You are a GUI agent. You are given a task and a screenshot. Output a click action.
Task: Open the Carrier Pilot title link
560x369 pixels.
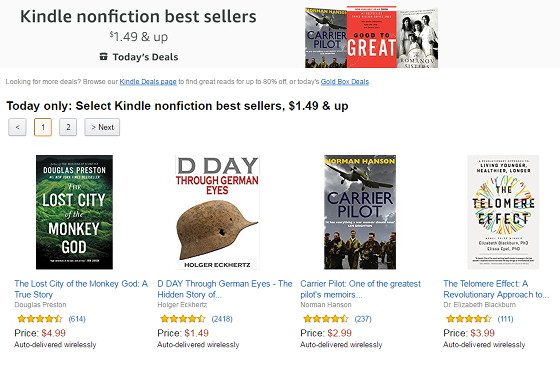click(360, 289)
